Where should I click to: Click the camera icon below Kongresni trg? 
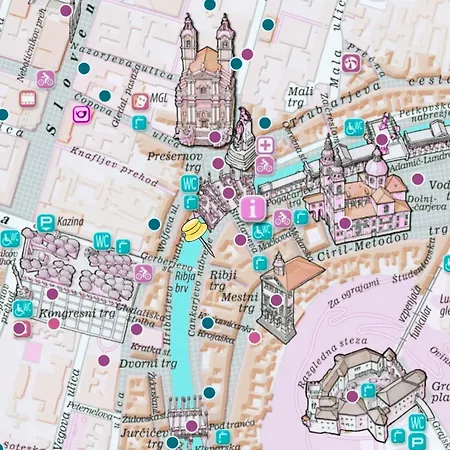22,329
